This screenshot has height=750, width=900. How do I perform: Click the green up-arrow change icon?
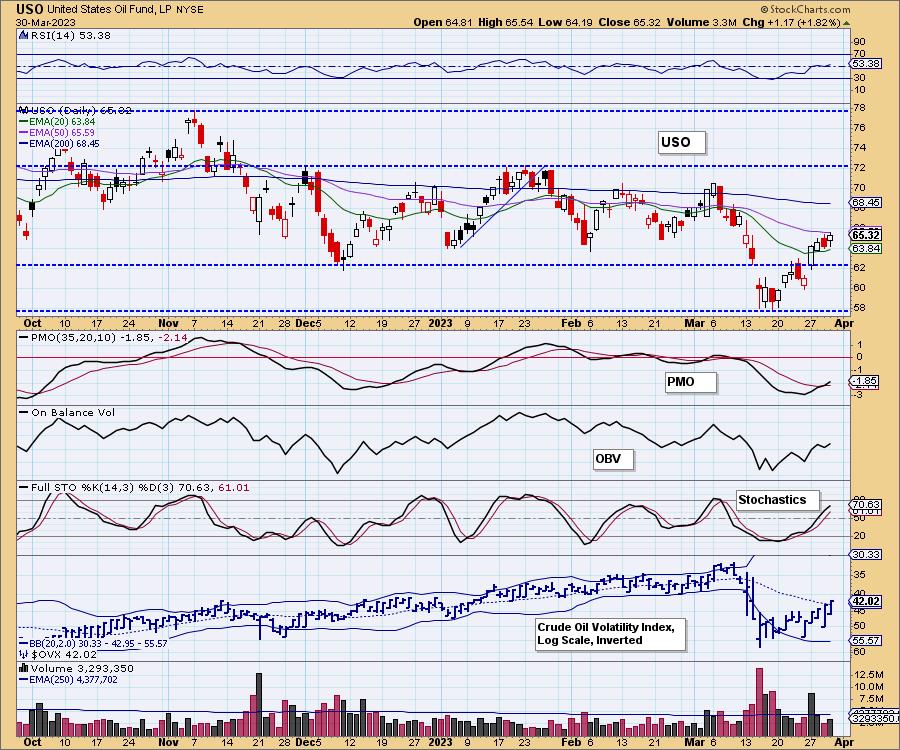(846, 23)
